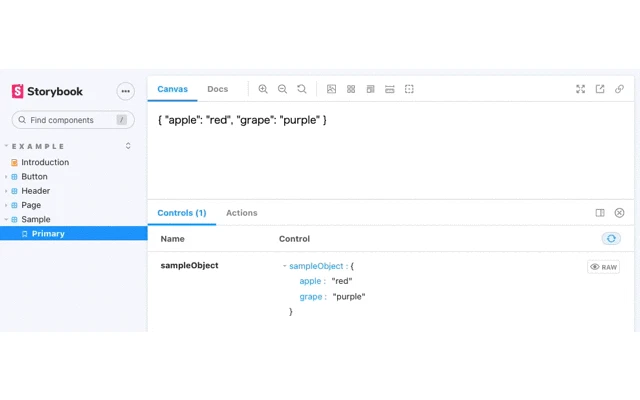Open the Introduction docs page
This screenshot has width=640, height=400.
(x=45, y=162)
